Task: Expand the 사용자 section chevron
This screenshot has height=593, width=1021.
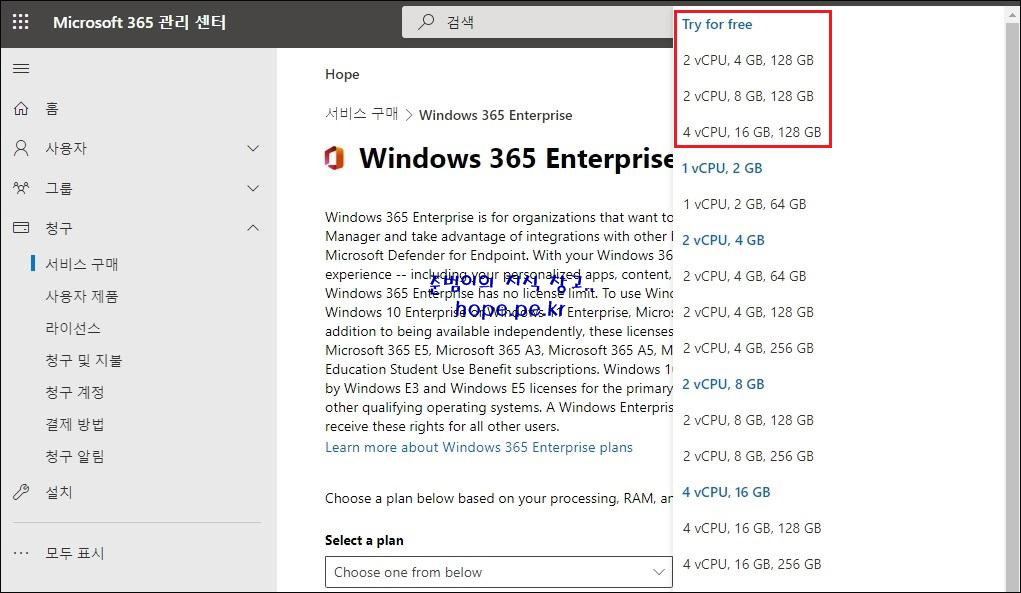Action: (x=253, y=148)
